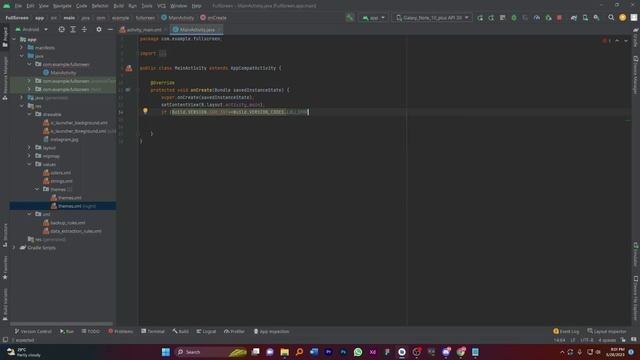Select MainActivity in project tree

(x=60, y=73)
